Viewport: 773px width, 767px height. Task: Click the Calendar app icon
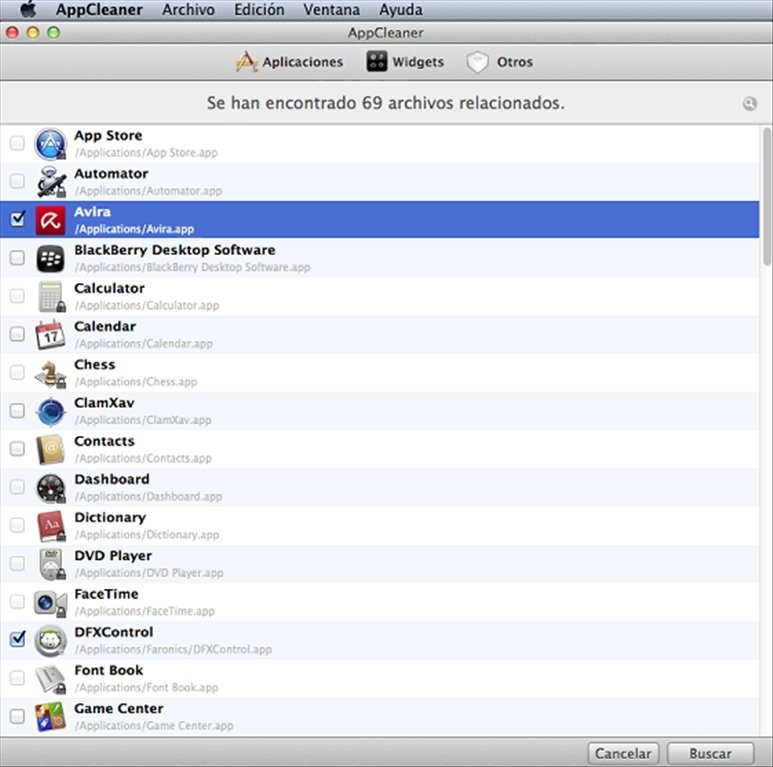coord(50,335)
